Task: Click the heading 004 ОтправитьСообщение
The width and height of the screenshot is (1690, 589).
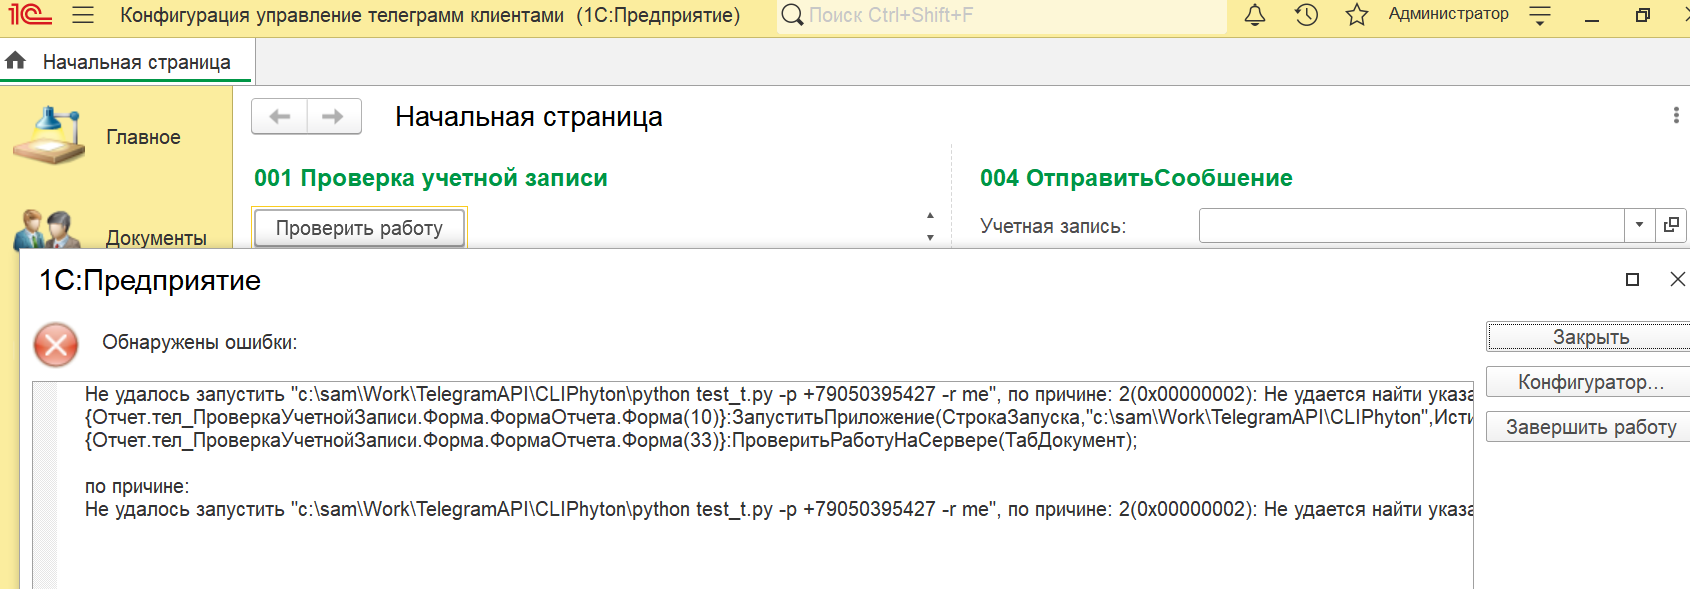Action: click(x=1136, y=178)
